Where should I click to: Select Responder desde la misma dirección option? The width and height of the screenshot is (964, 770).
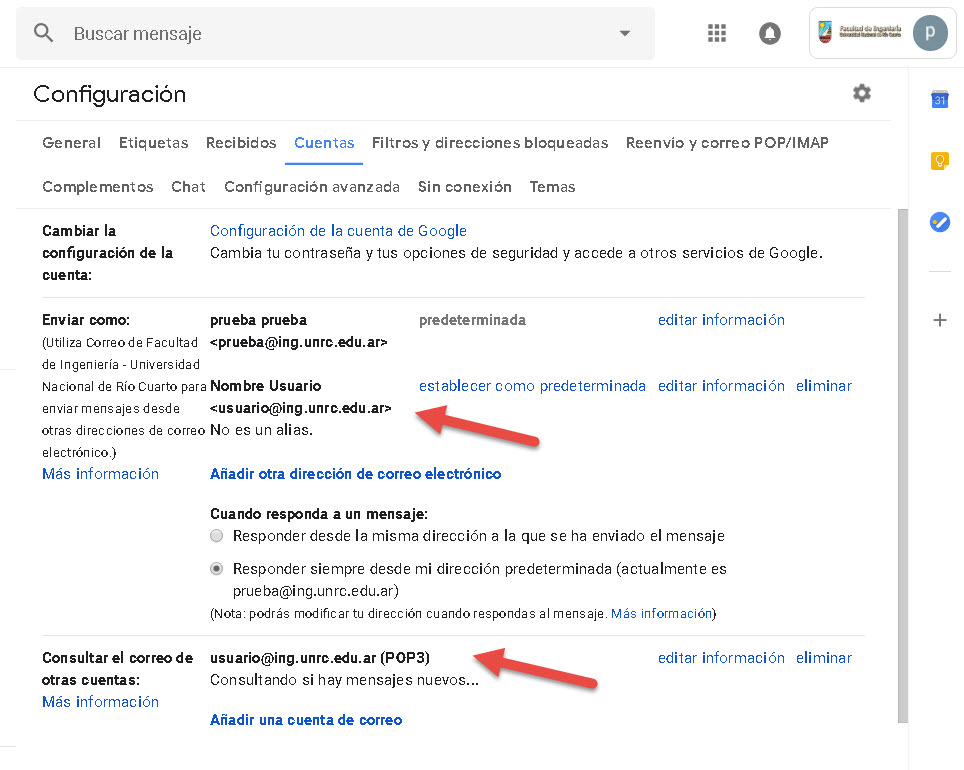click(216, 536)
